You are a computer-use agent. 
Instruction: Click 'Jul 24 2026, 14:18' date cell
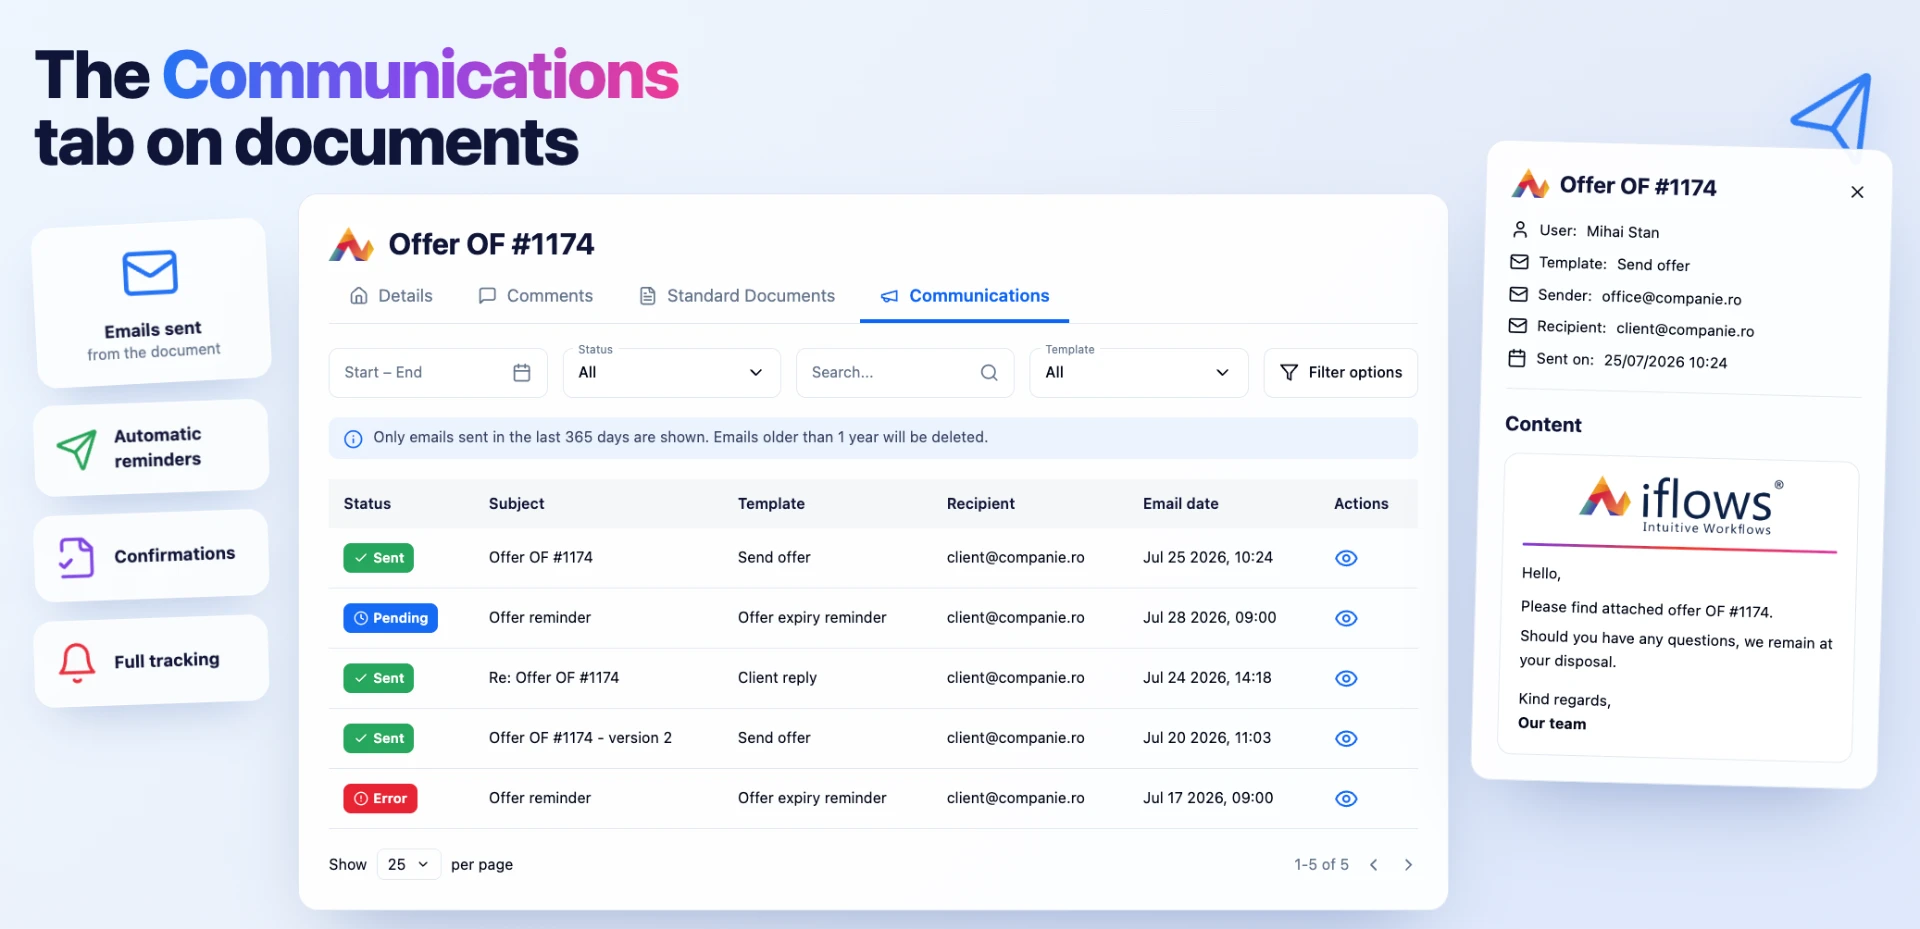pyautogui.click(x=1207, y=678)
